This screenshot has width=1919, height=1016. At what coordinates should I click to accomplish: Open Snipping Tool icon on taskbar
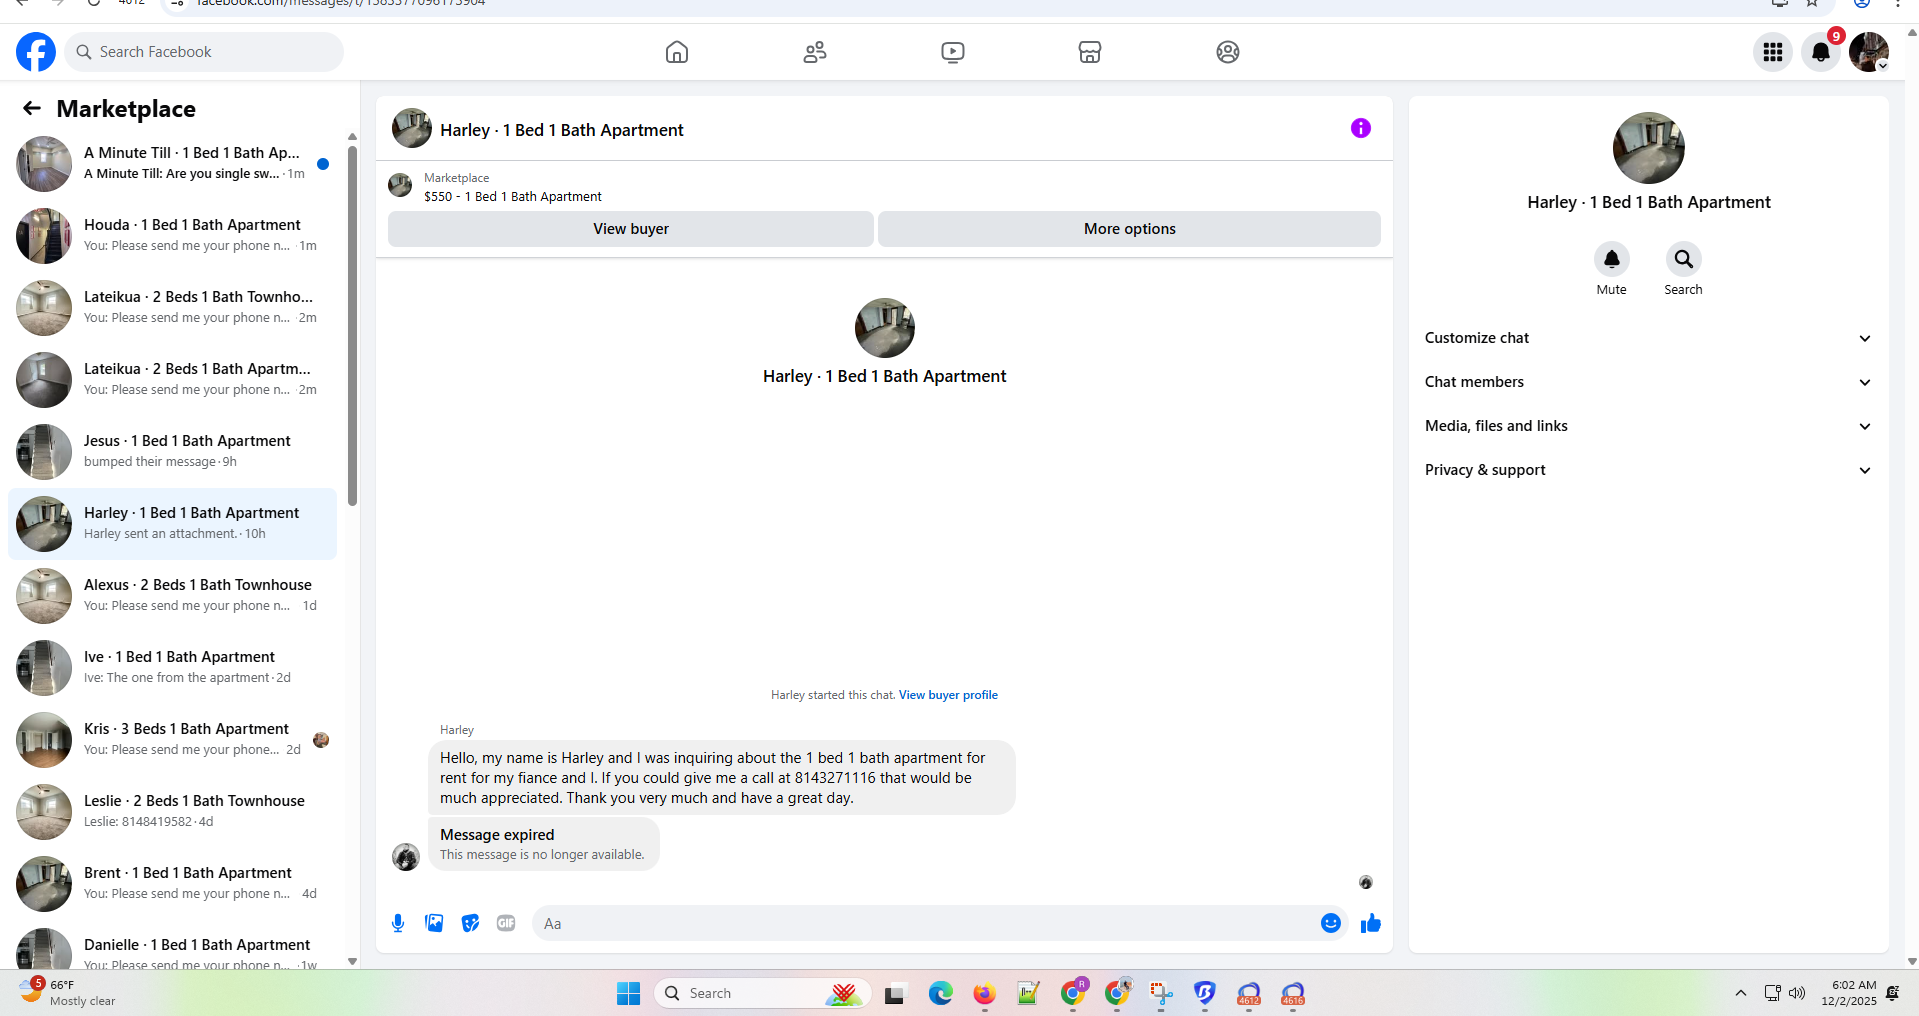pos(1161,993)
